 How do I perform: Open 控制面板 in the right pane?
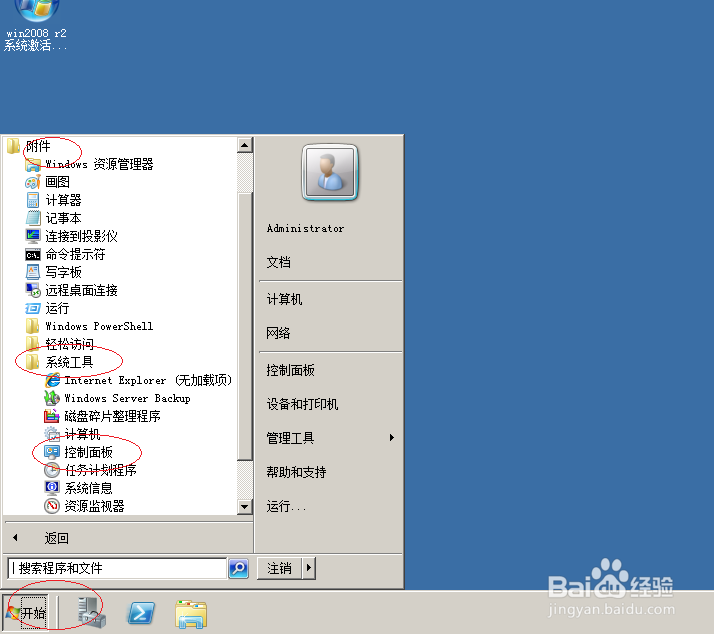coord(291,370)
